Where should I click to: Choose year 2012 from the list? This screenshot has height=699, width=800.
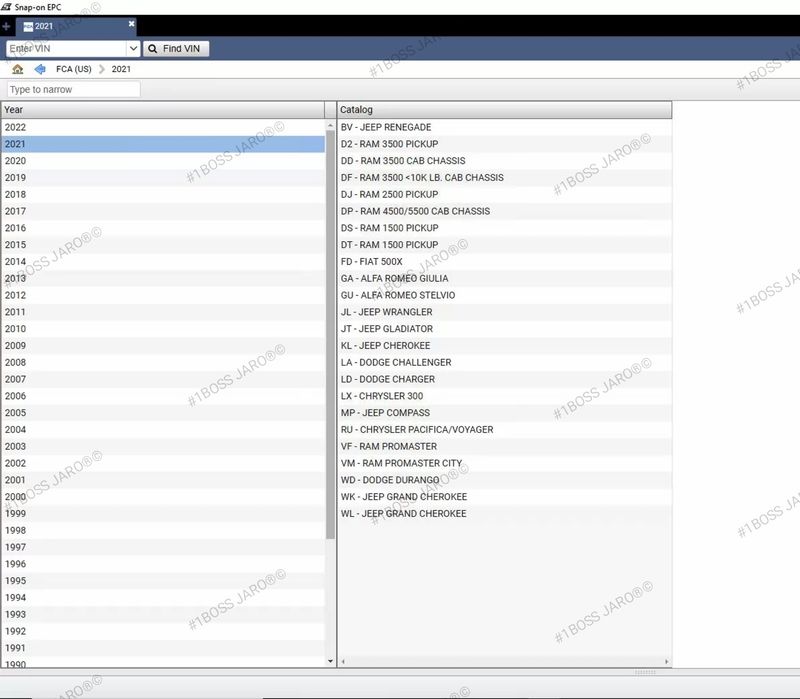pos(163,295)
